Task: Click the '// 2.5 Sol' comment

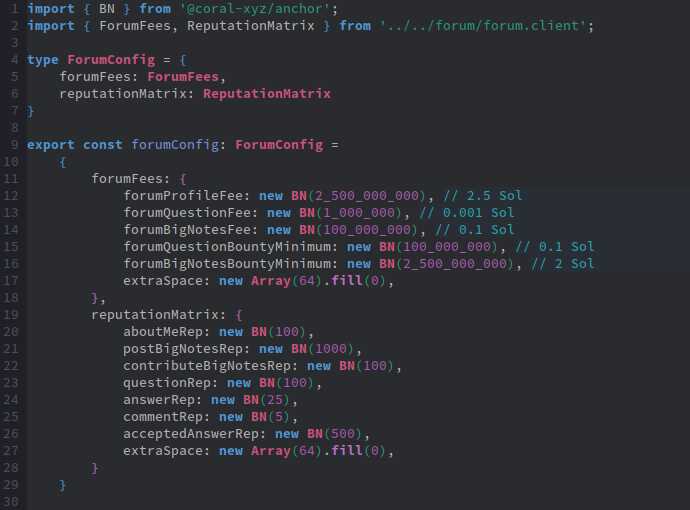Action: click(483, 196)
